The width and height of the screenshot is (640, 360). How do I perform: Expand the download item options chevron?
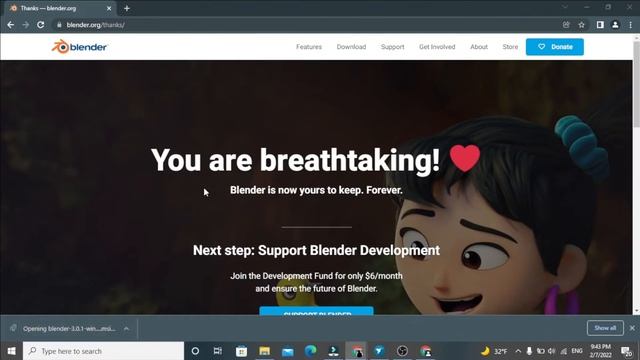pos(127,329)
